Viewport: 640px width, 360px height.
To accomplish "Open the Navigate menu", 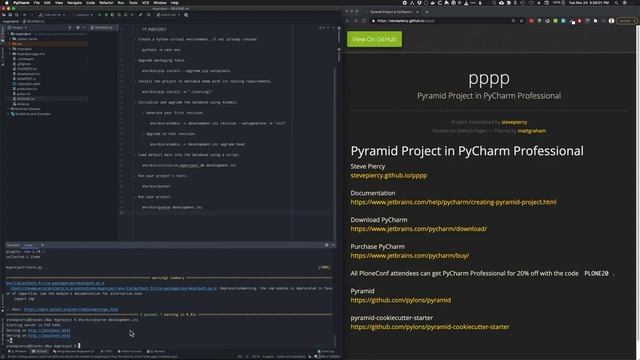I will click(74, 2).
